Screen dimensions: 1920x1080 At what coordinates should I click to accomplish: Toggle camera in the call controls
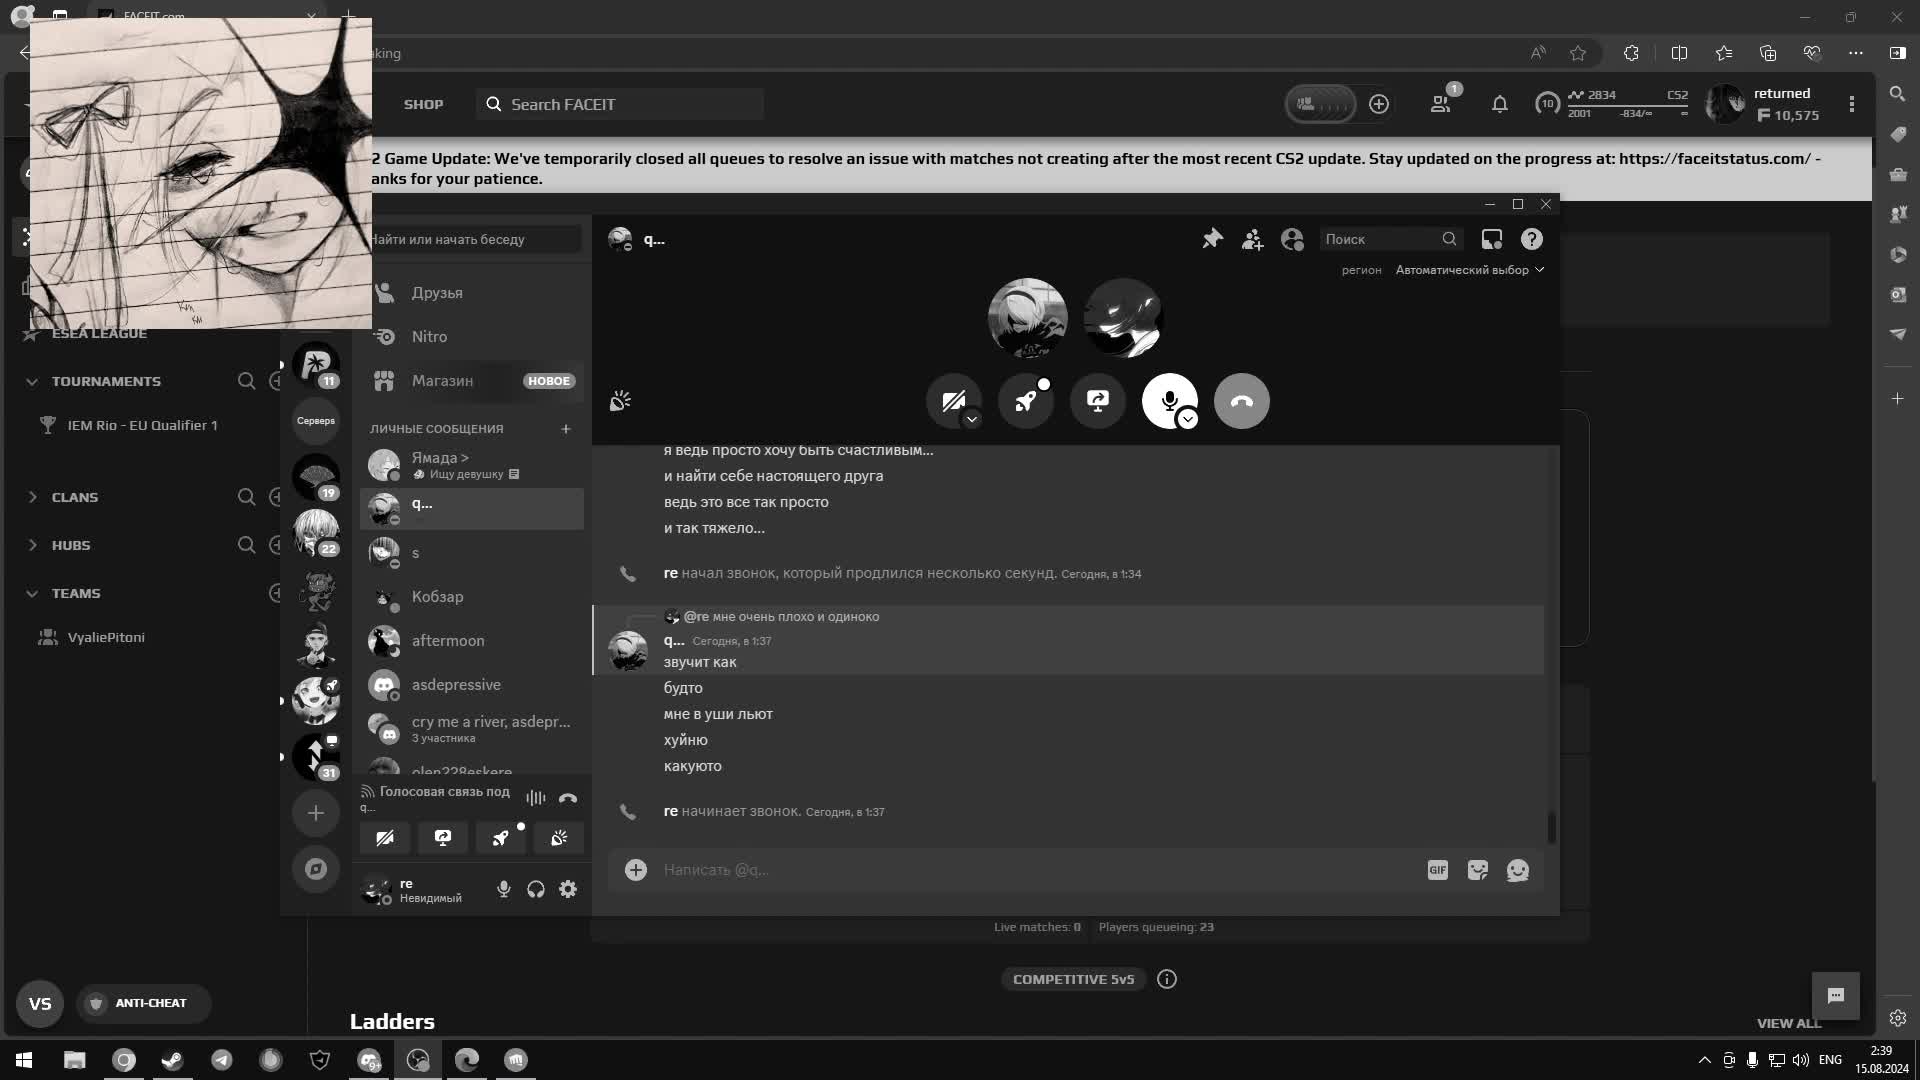click(953, 401)
